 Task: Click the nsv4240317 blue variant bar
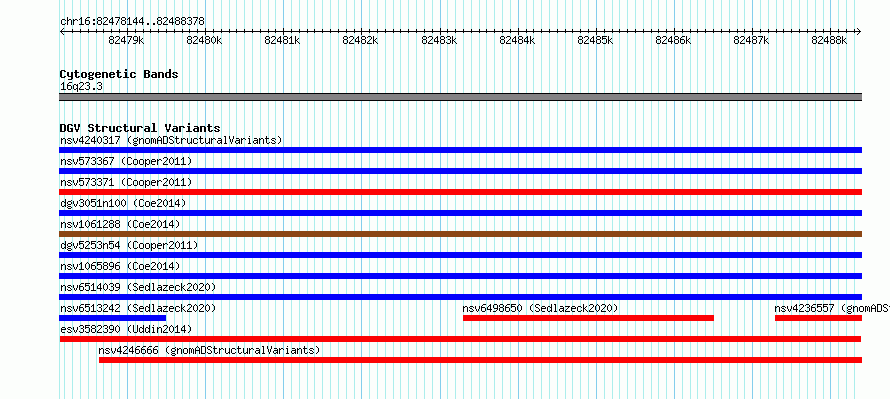pos(460,150)
